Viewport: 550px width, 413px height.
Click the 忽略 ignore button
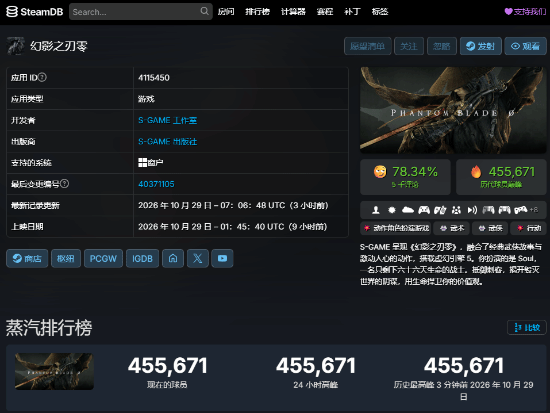442,46
